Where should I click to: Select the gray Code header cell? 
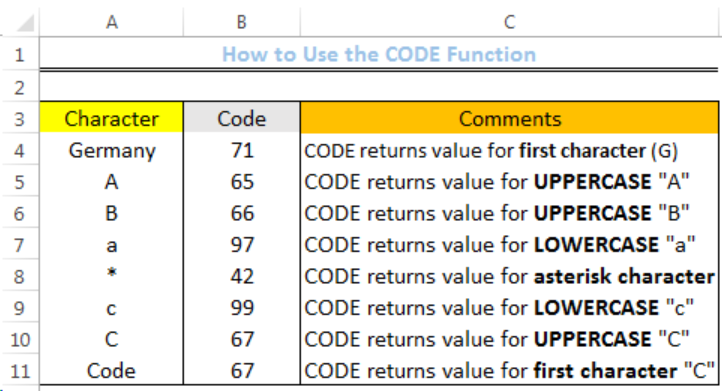[x=242, y=118]
